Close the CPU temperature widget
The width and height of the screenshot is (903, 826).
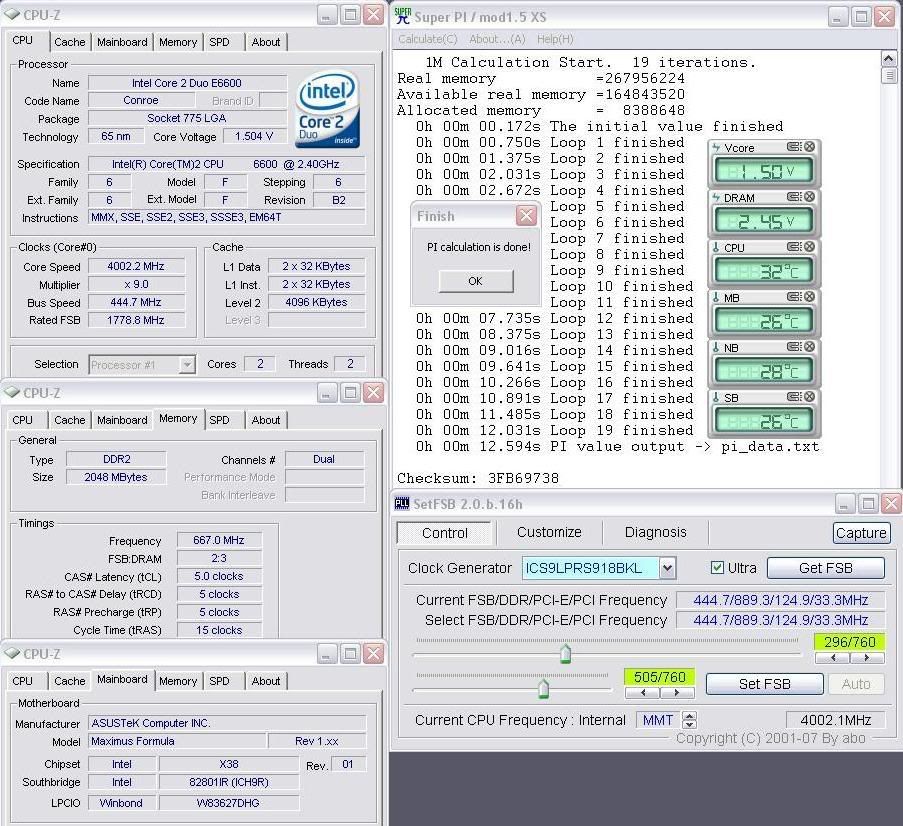809,247
